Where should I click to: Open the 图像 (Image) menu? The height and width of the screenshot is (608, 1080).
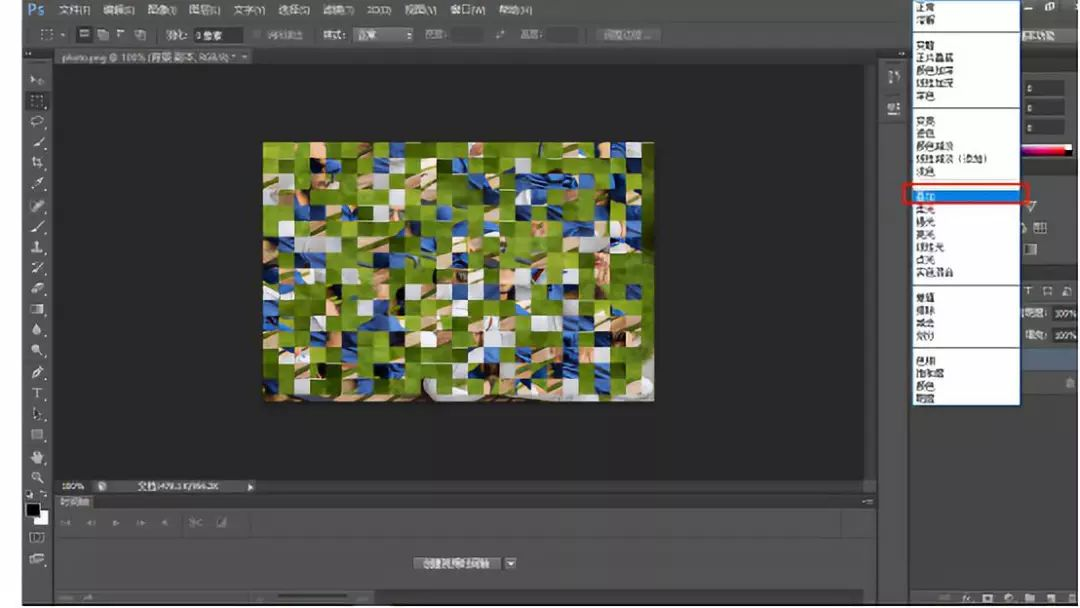coord(162,10)
